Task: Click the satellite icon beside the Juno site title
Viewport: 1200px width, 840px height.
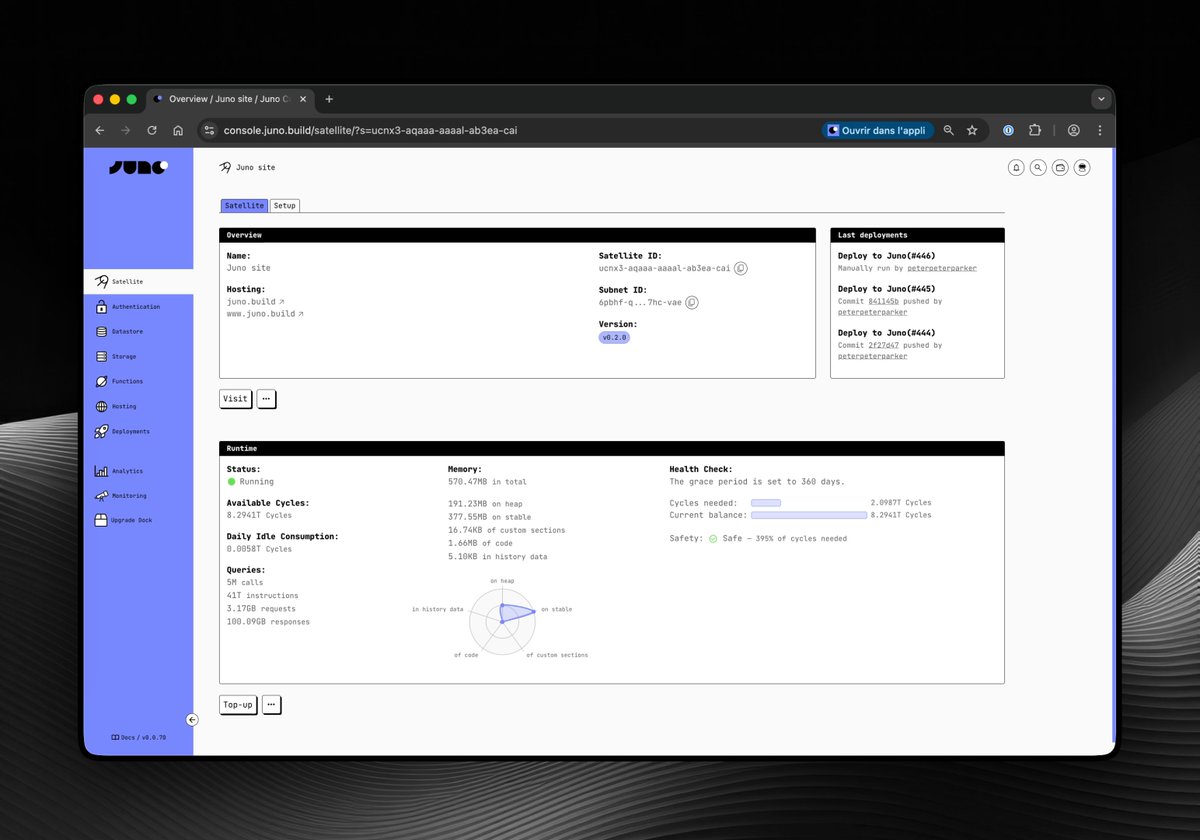Action: pos(225,168)
